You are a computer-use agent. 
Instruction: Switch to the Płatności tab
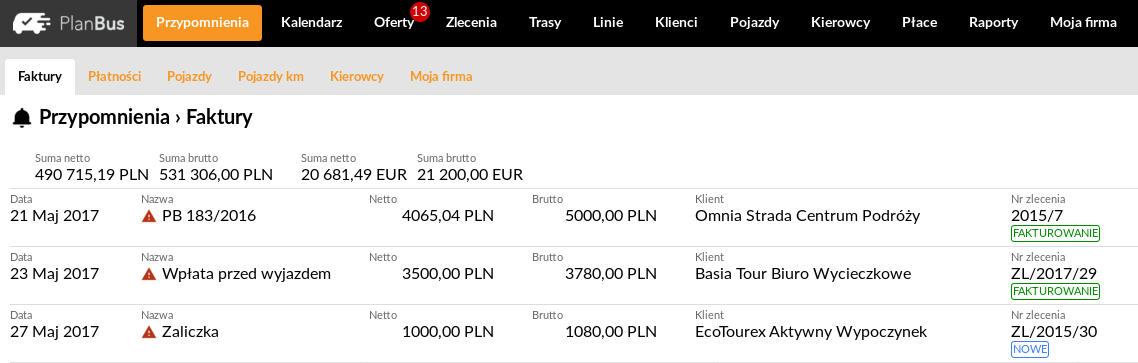[x=115, y=76]
